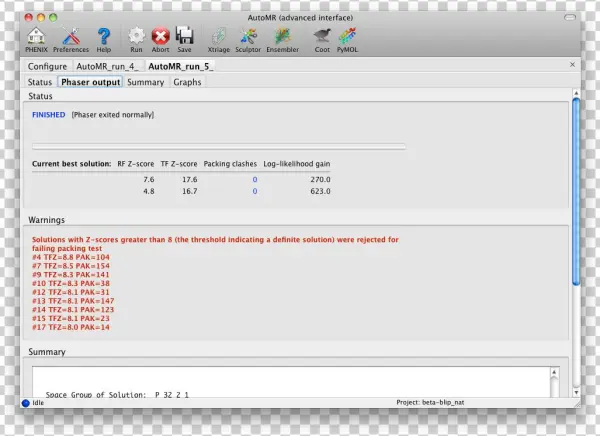This screenshot has height=436, width=600.
Task: Click the 'Space Group of Solution' line
Action: click(x=117, y=394)
